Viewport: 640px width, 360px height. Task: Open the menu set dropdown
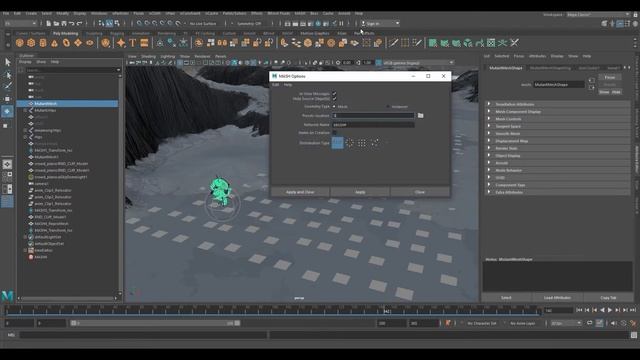click(20, 24)
